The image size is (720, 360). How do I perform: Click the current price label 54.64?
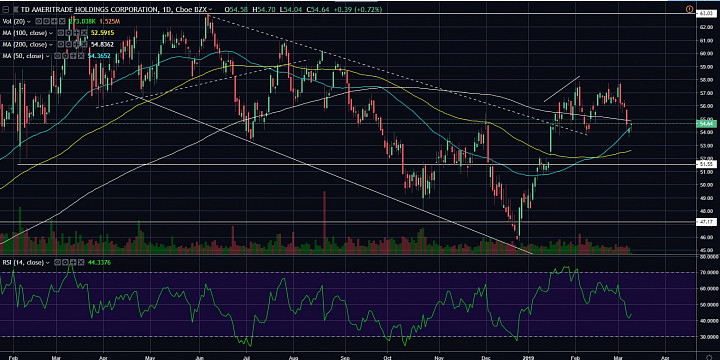pos(705,124)
